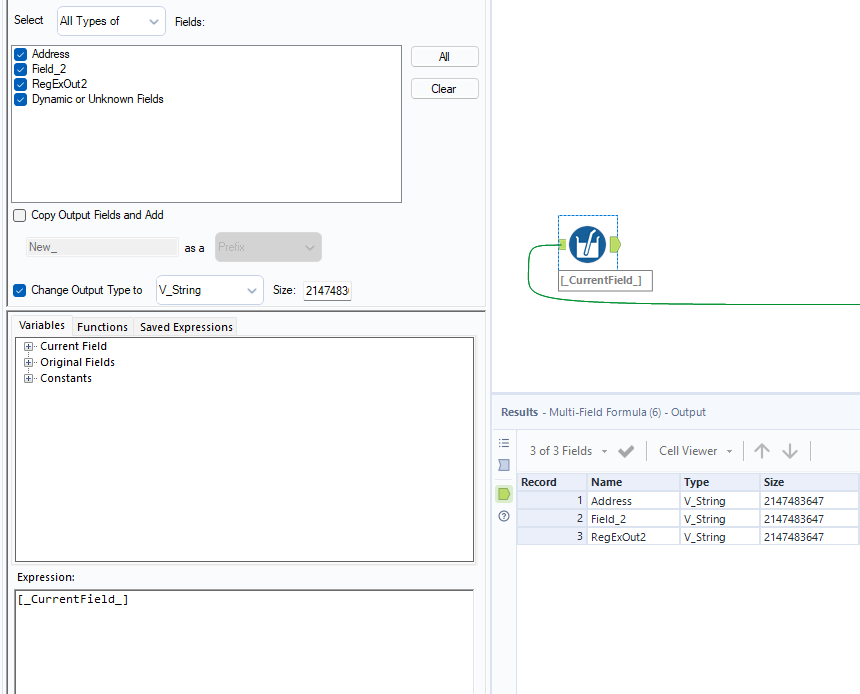Click the green output anchor of the tool

[x=615, y=243]
